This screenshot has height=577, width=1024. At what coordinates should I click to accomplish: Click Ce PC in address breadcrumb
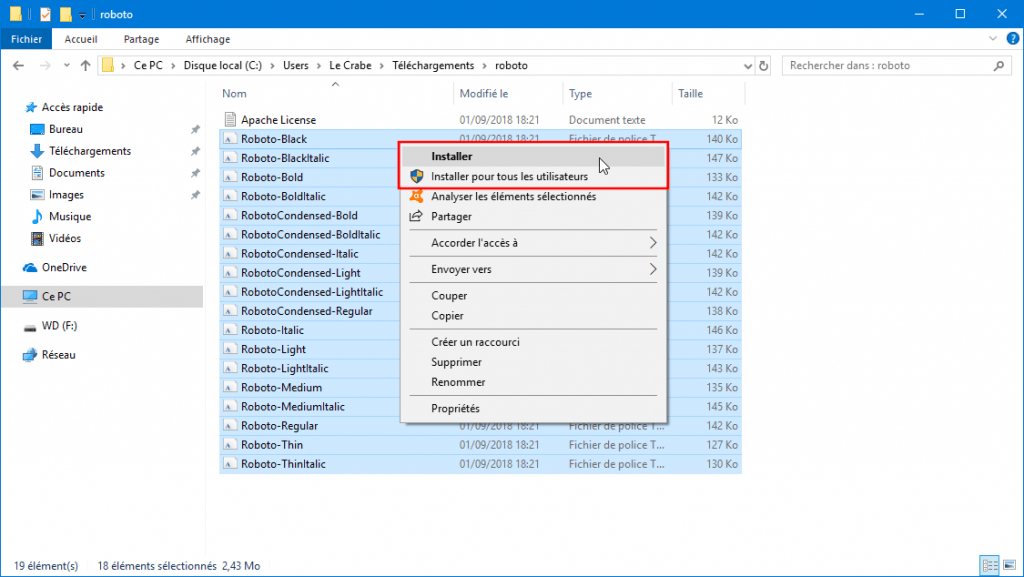point(148,65)
